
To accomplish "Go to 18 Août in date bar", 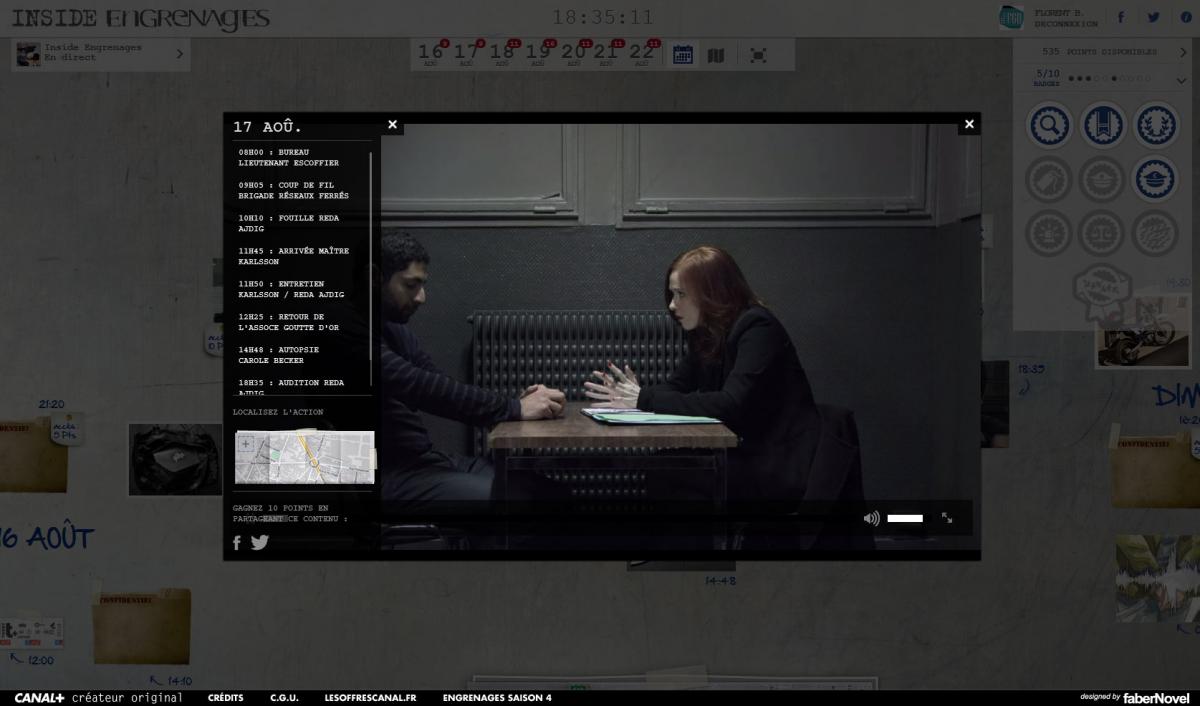I will click(502, 54).
